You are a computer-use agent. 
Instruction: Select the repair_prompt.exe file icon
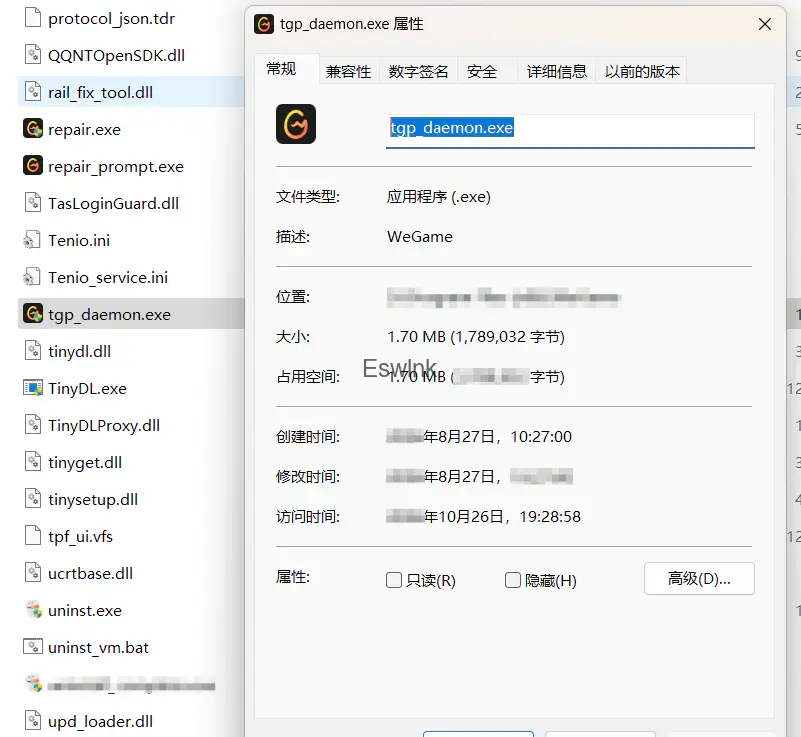click(x=32, y=166)
